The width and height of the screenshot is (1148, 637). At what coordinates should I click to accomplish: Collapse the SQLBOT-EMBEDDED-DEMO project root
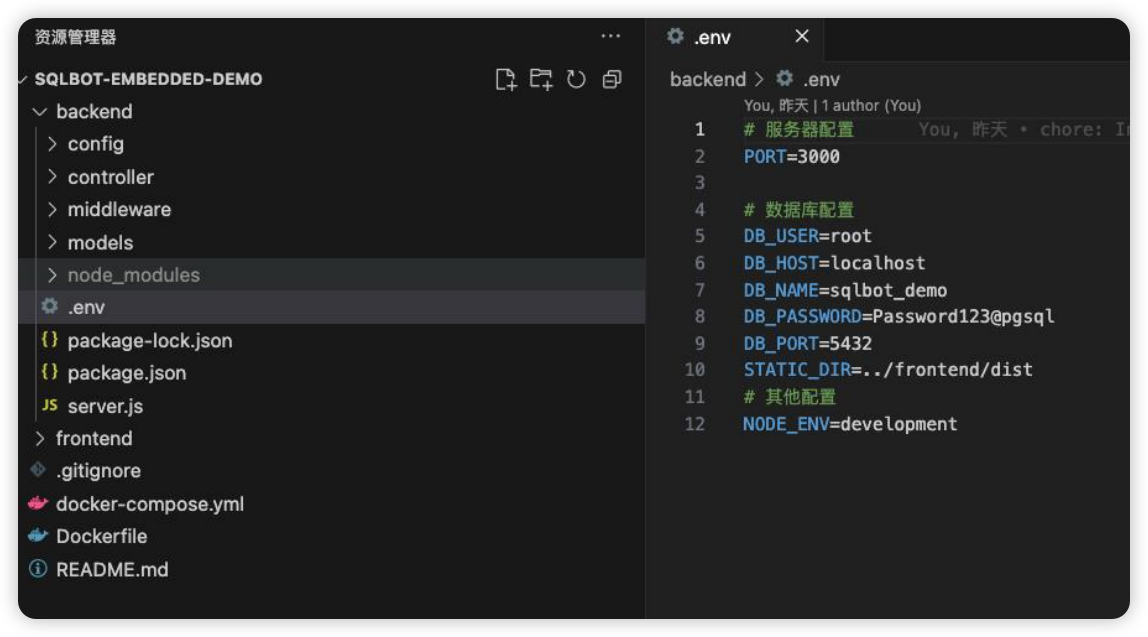[148, 79]
